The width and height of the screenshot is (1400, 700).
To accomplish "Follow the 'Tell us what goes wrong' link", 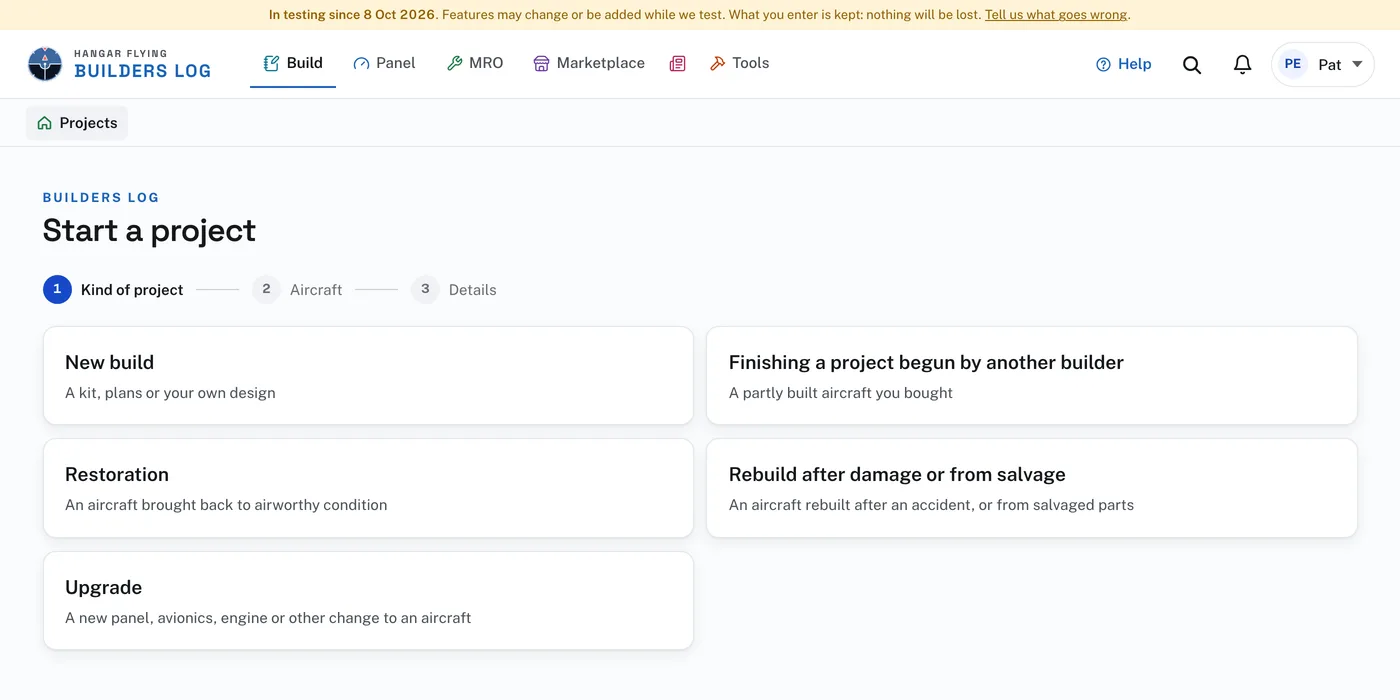I will (x=1056, y=15).
